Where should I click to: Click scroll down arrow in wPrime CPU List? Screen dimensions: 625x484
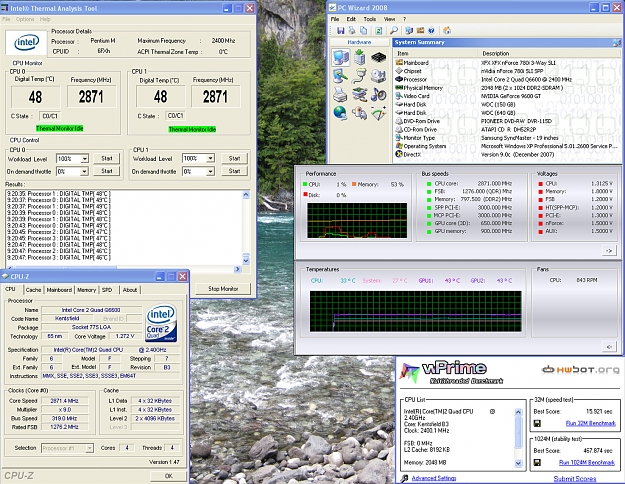click(518, 463)
